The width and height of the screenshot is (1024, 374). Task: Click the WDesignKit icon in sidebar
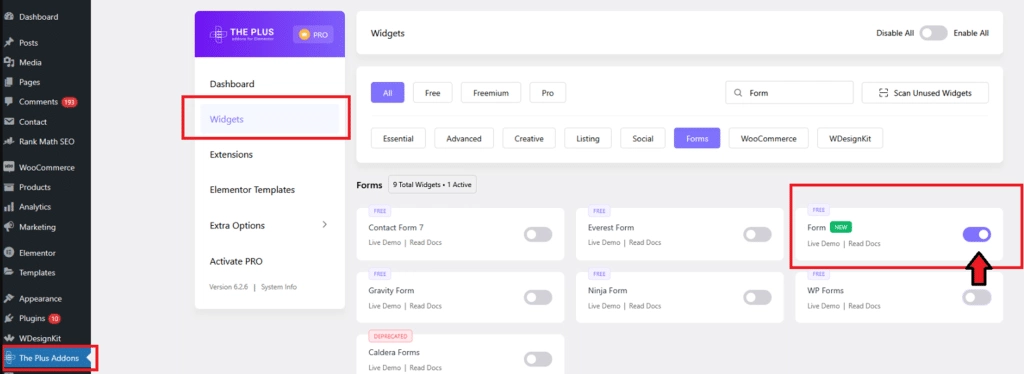pos(9,338)
